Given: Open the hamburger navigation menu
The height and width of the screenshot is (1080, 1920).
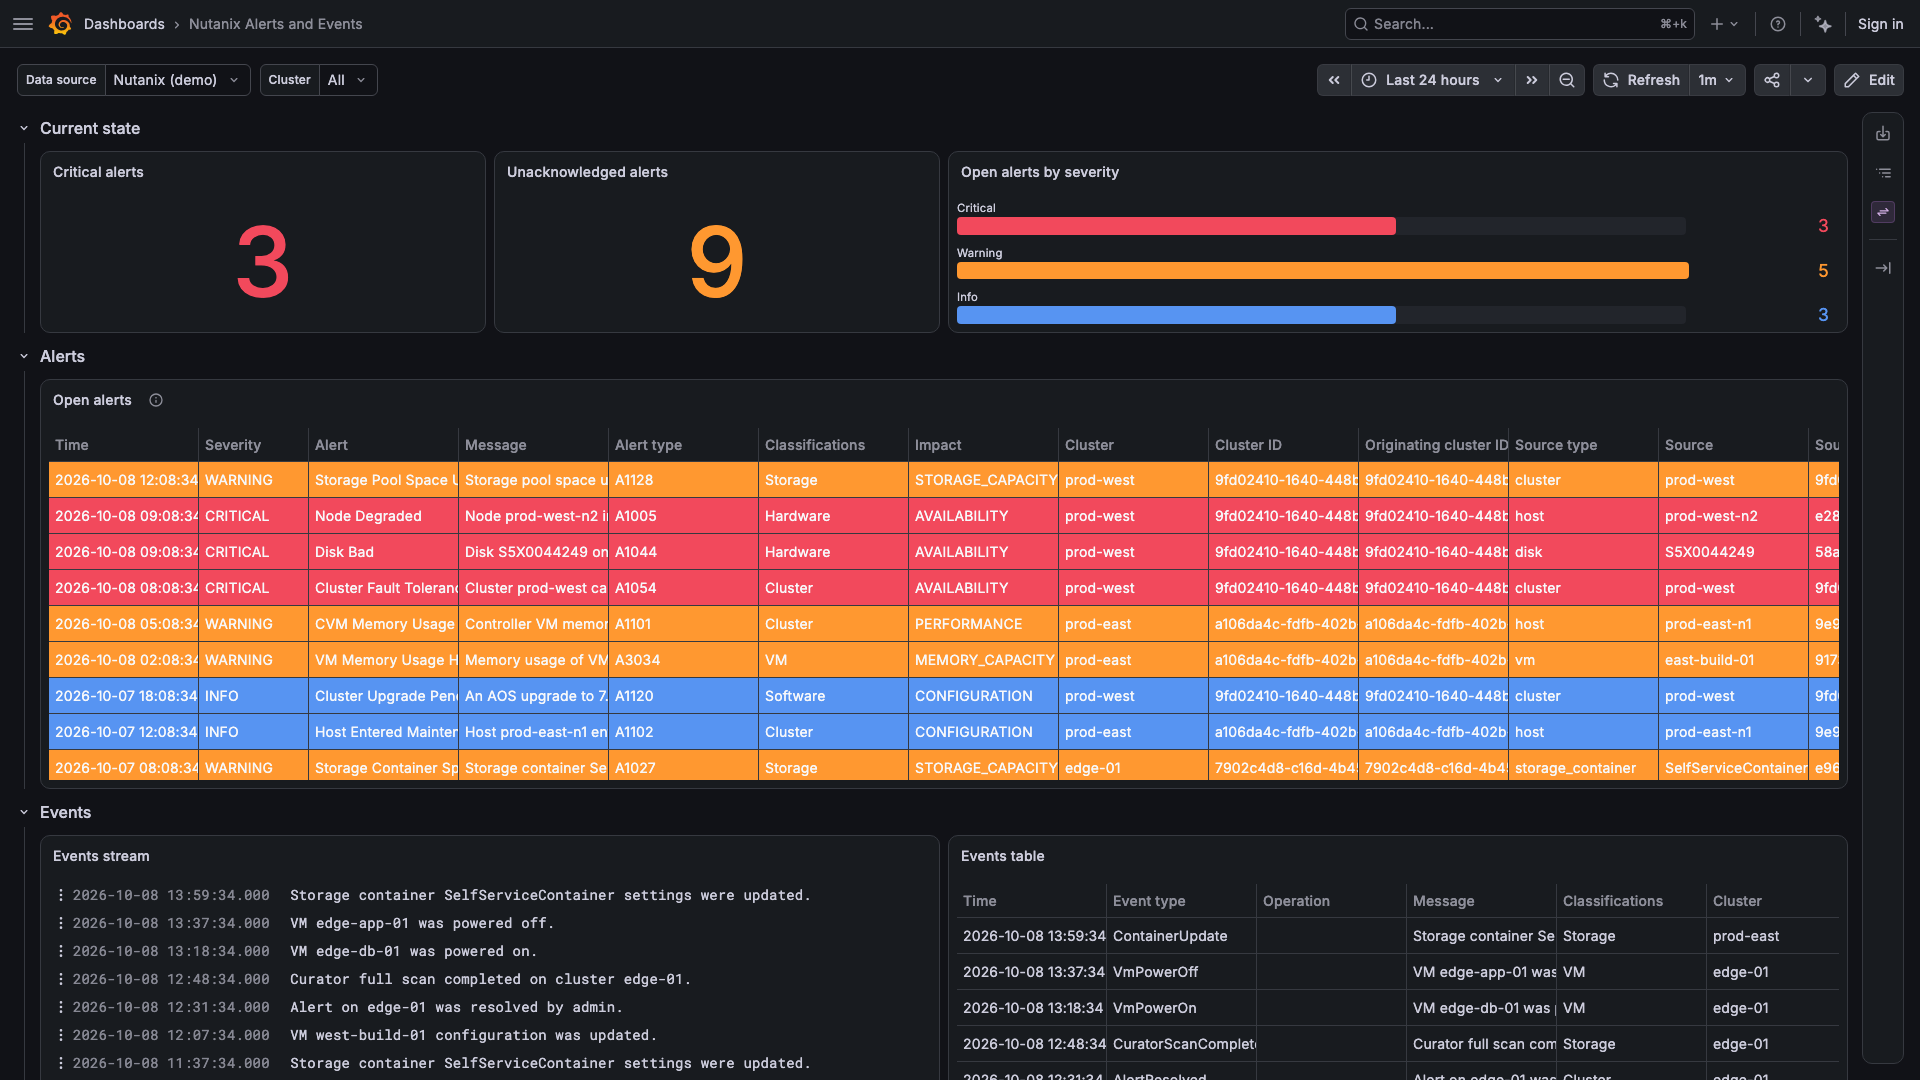Looking at the screenshot, I should (23, 24).
